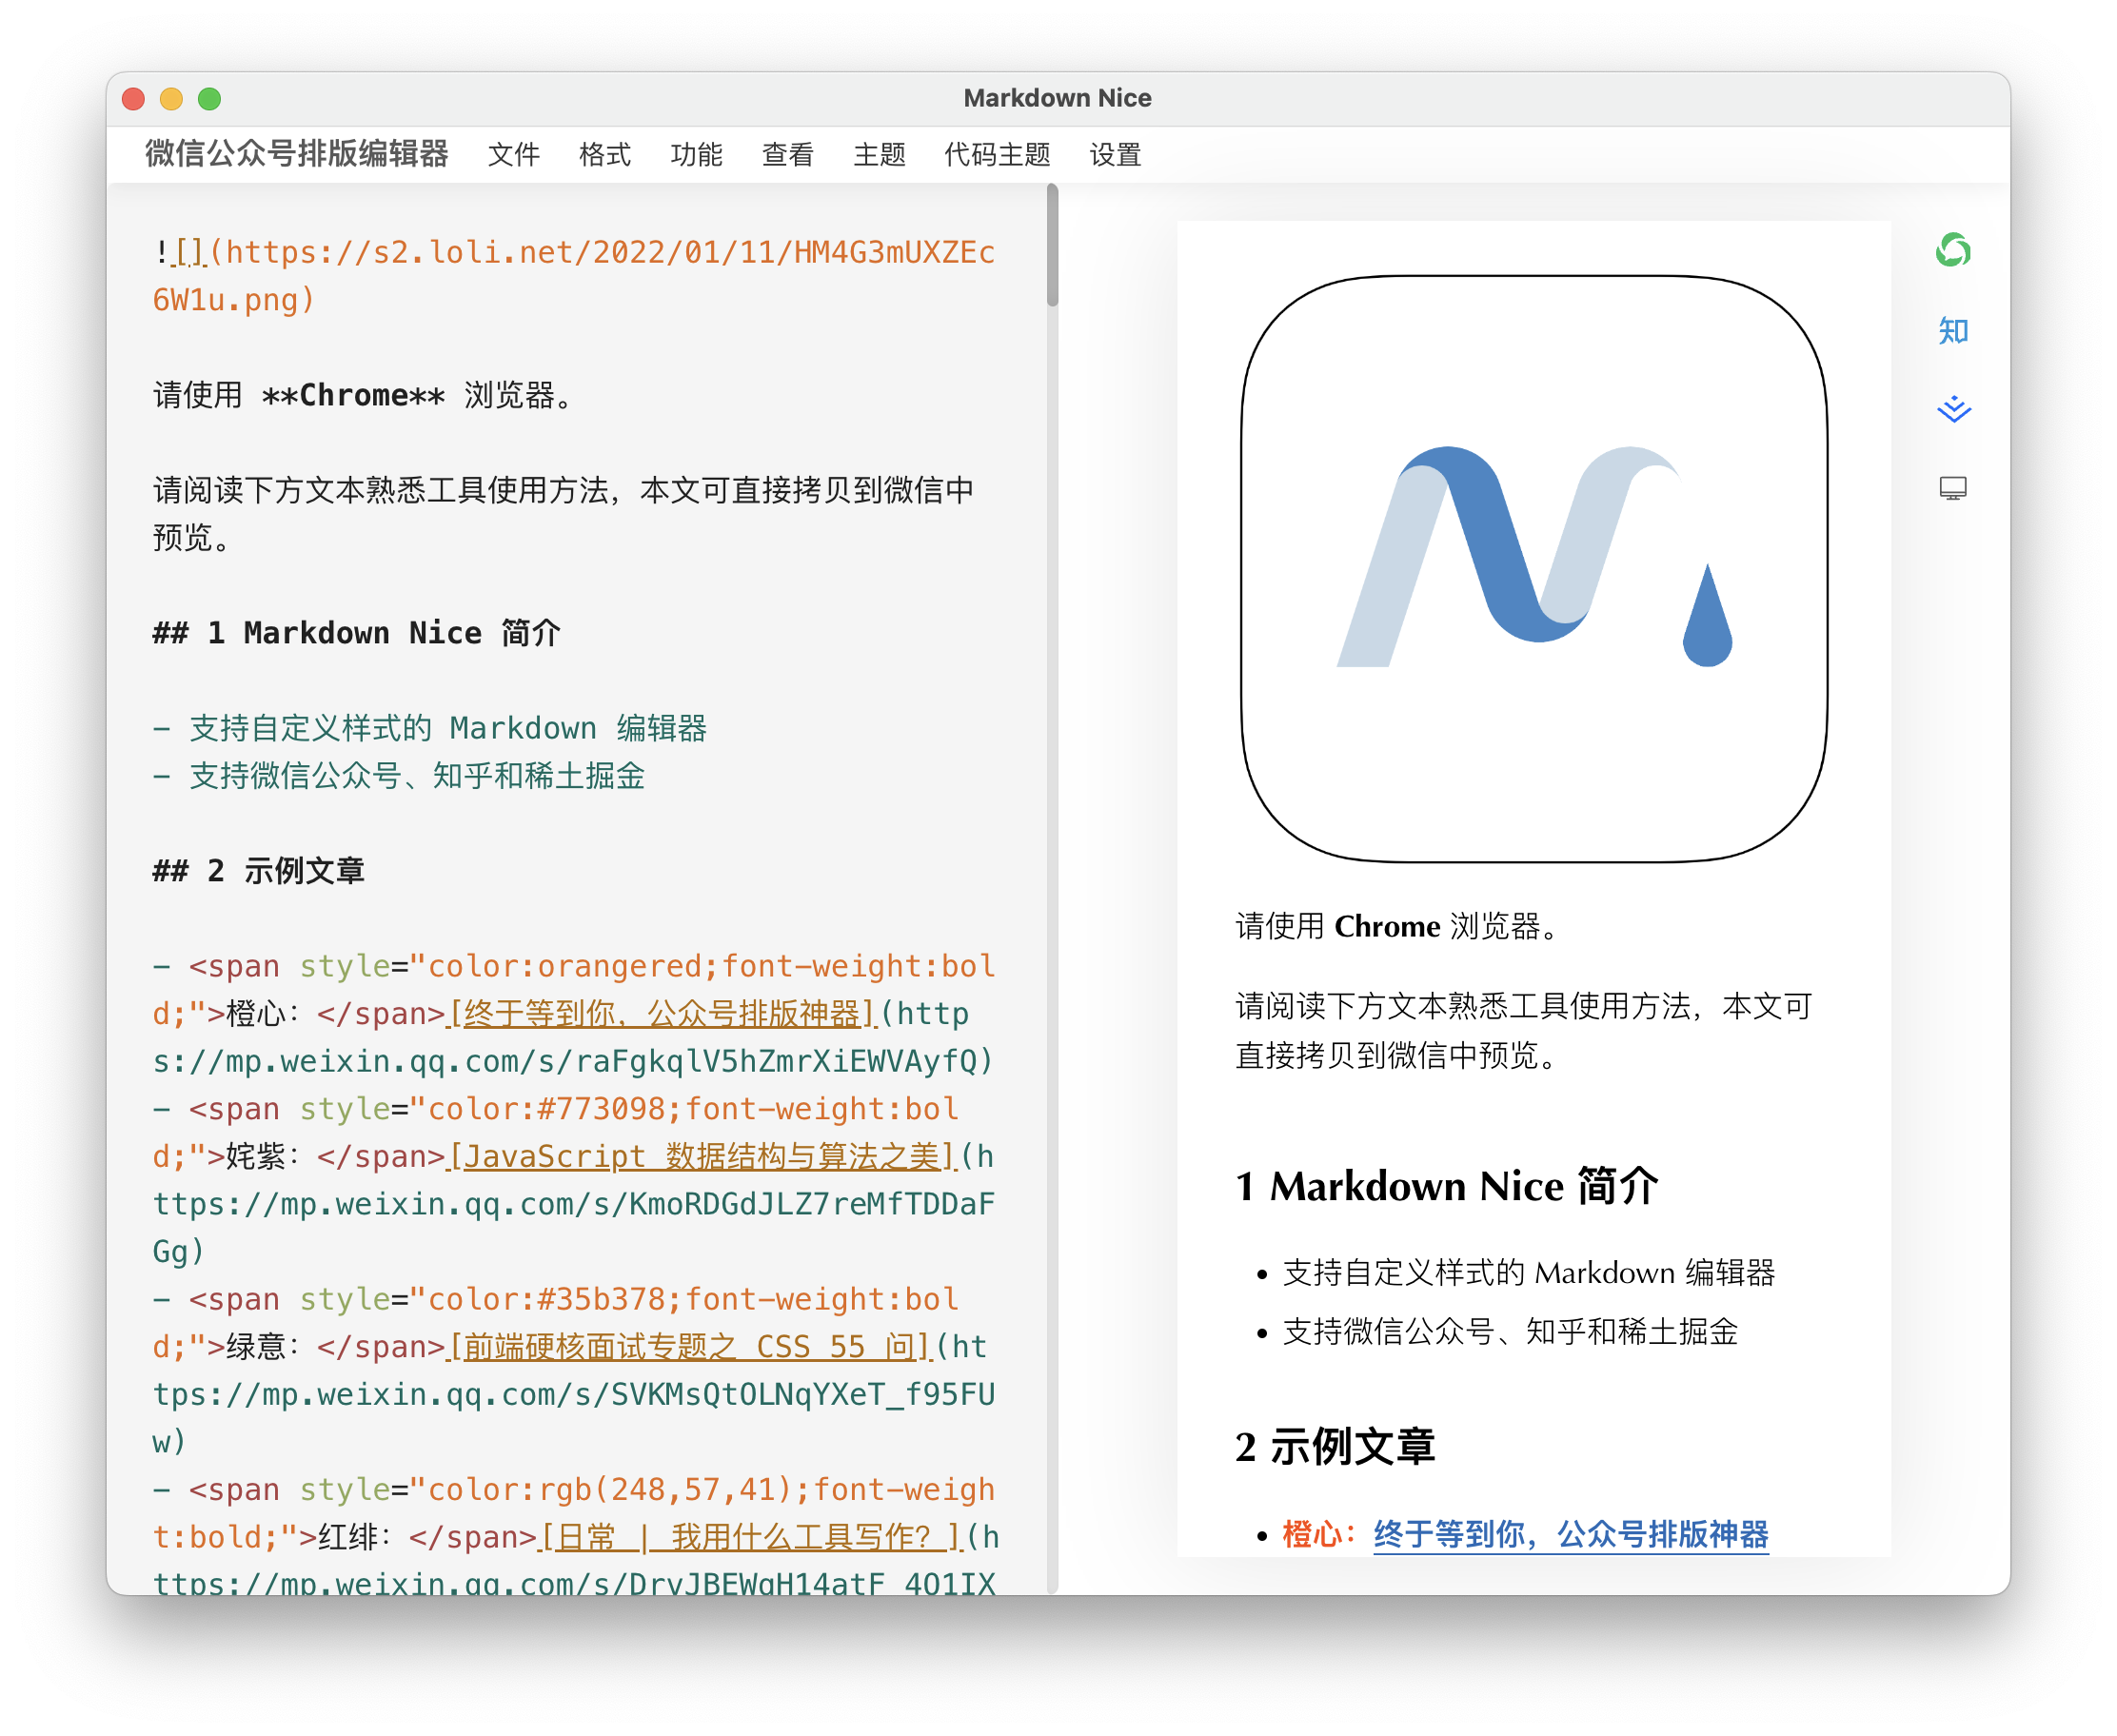Open the 功能 menu
The width and height of the screenshot is (2117, 1736).
coord(696,154)
